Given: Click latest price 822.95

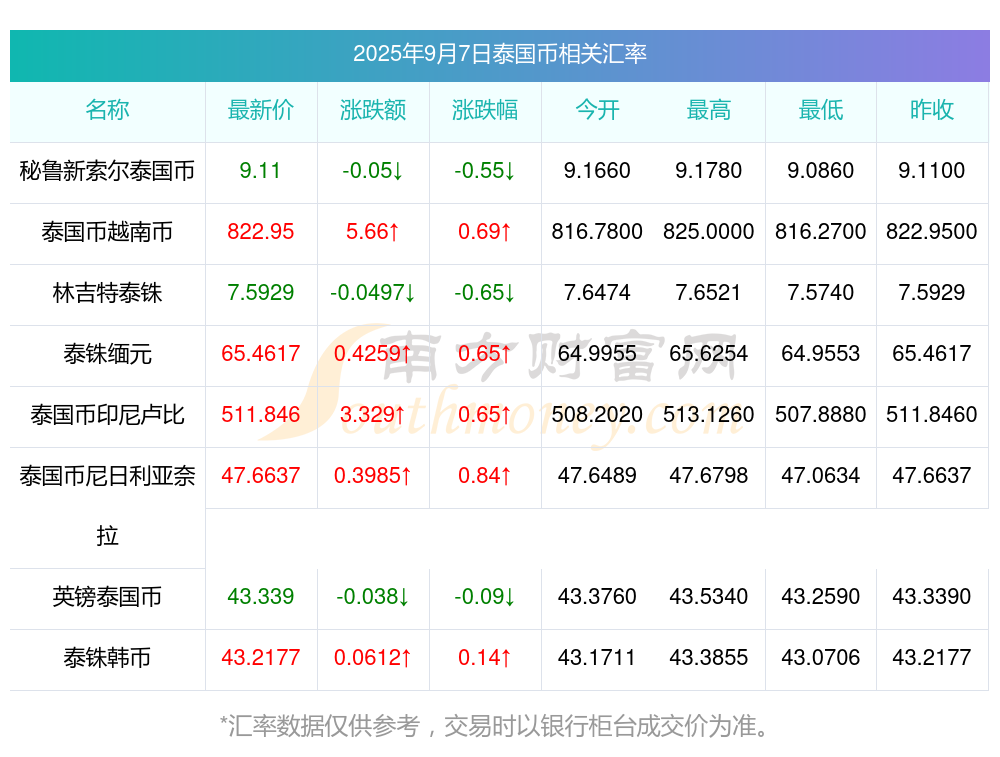Looking at the screenshot, I should coord(260,232).
